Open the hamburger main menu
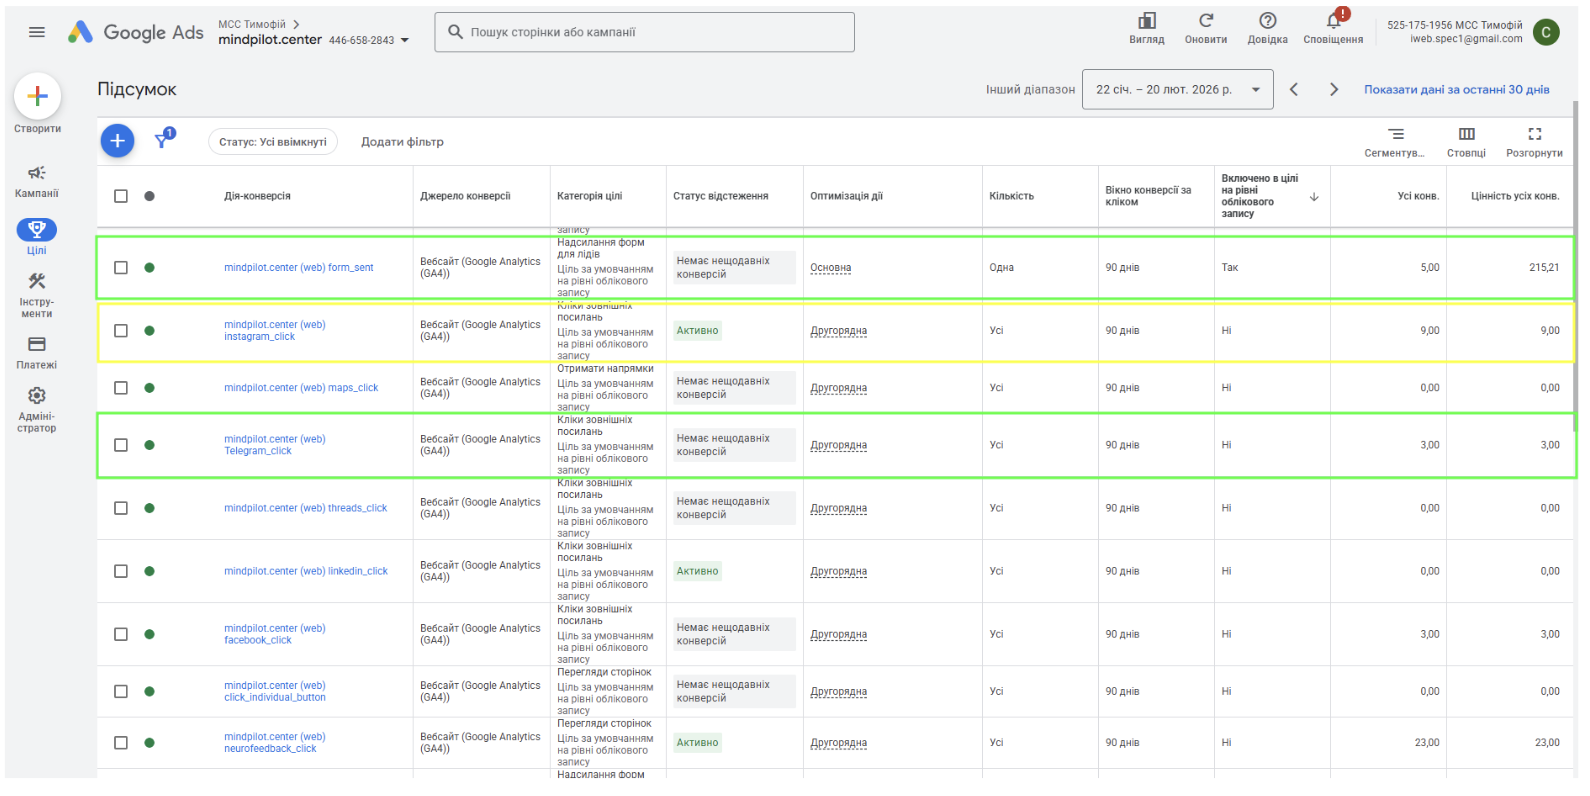This screenshot has width=1590, height=796. click(37, 32)
